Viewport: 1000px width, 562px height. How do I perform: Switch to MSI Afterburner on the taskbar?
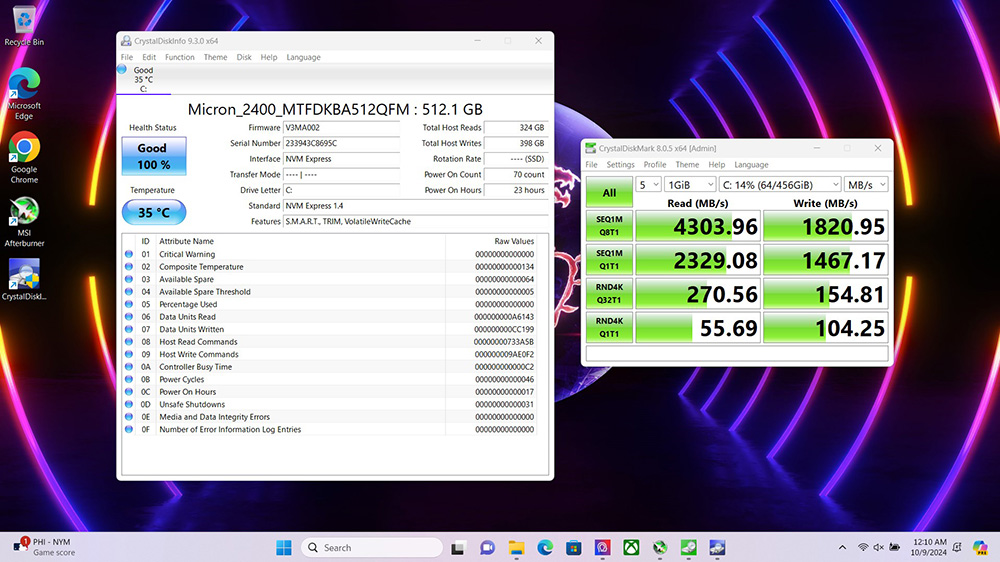pos(660,547)
